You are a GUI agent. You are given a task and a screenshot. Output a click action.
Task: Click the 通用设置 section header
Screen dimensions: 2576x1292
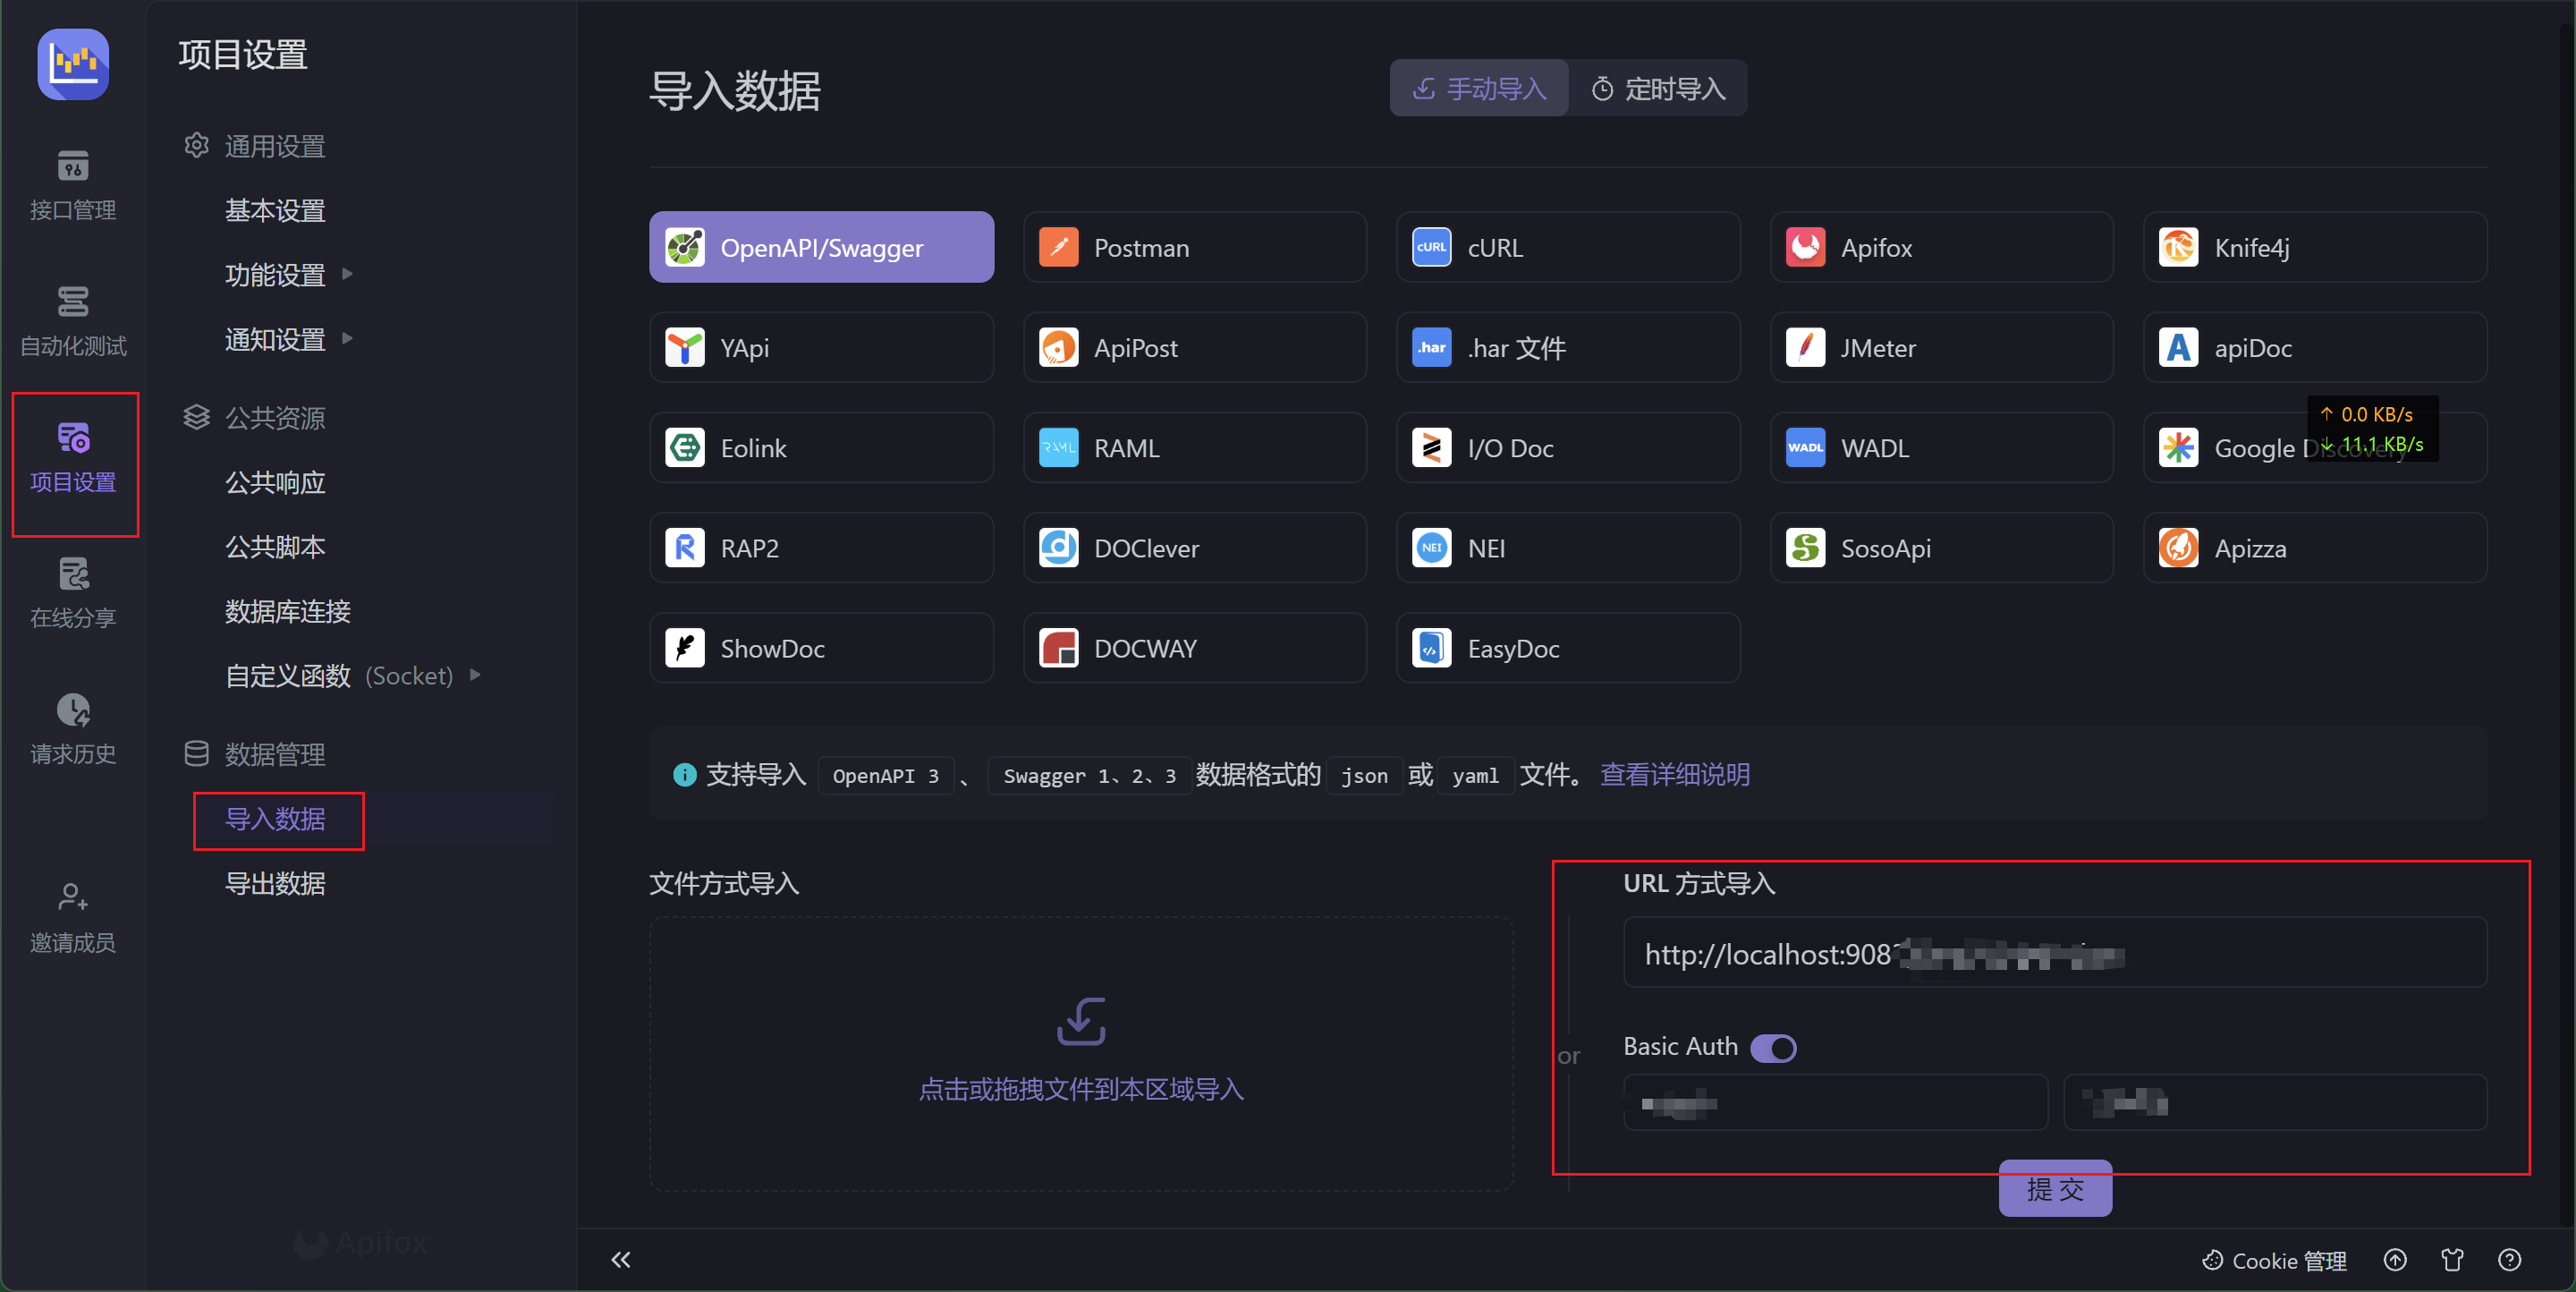255,146
